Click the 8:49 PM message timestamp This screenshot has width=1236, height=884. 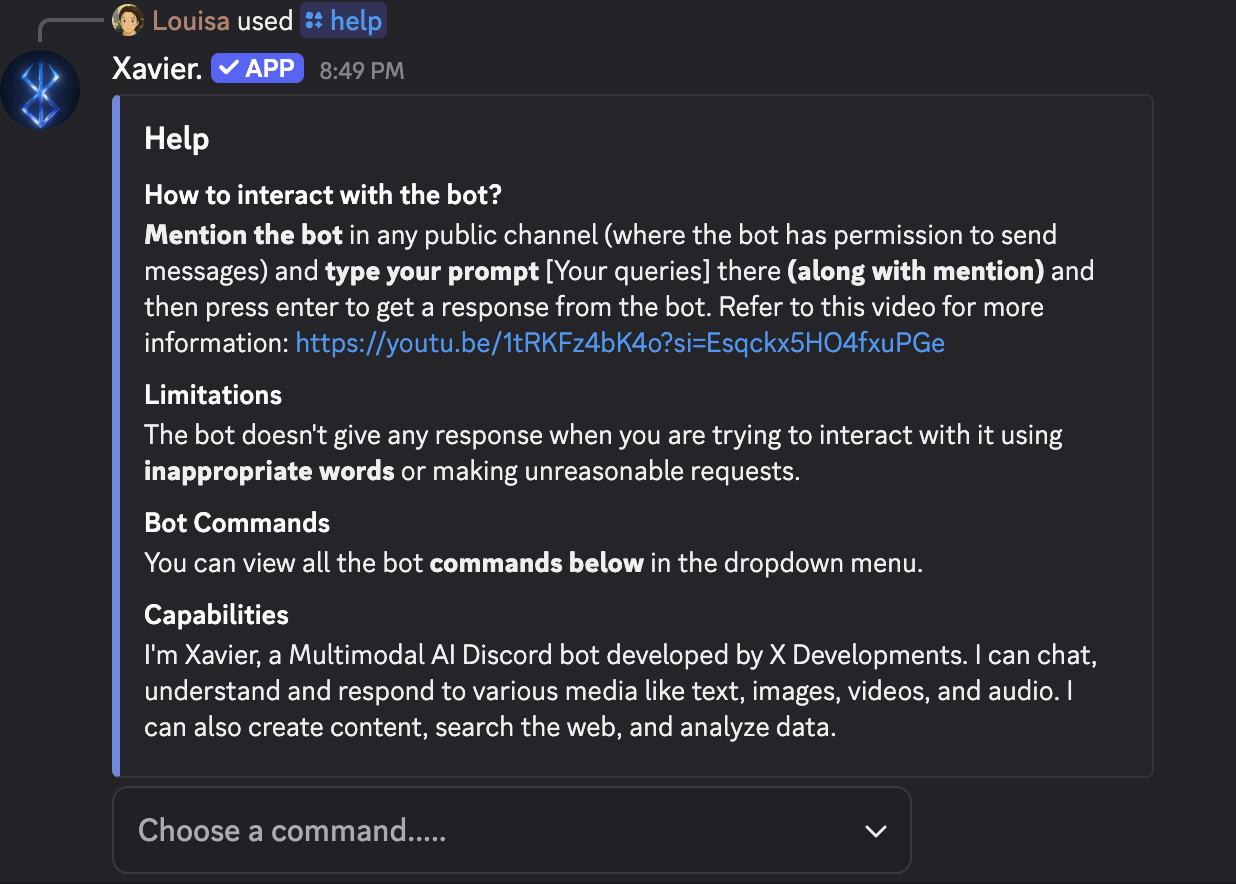coord(362,70)
